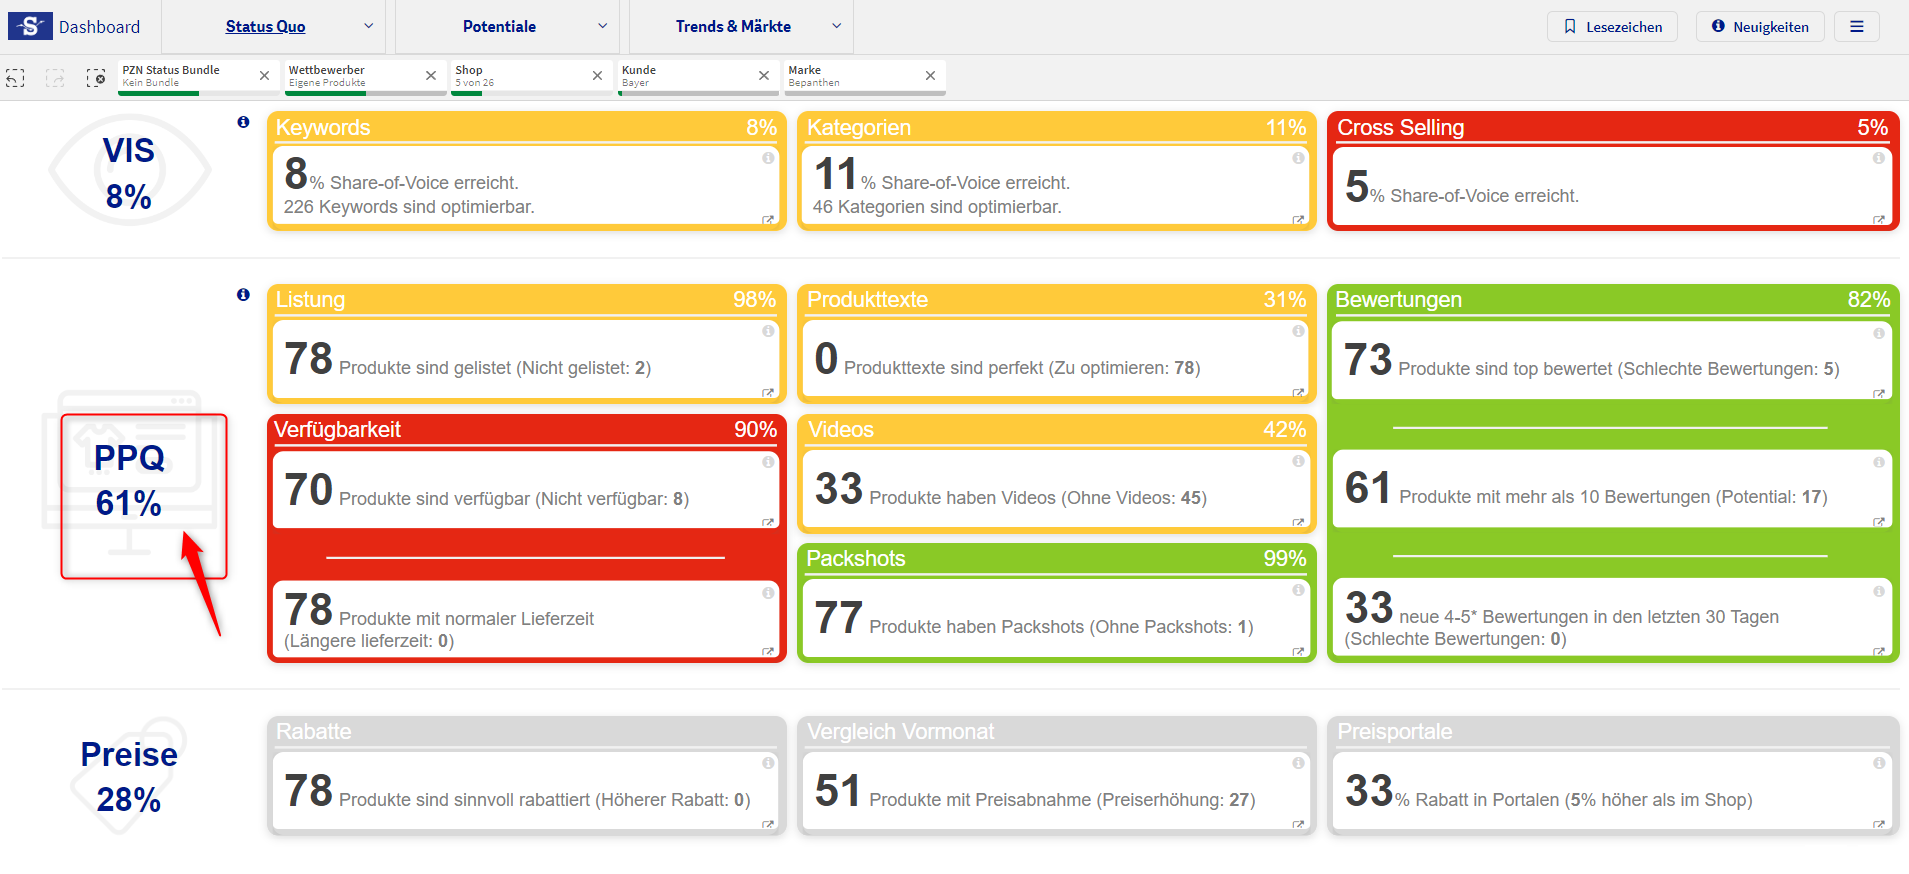Click the Neuigkeiten button
Viewport: 1909px width, 874px height.
(1760, 27)
